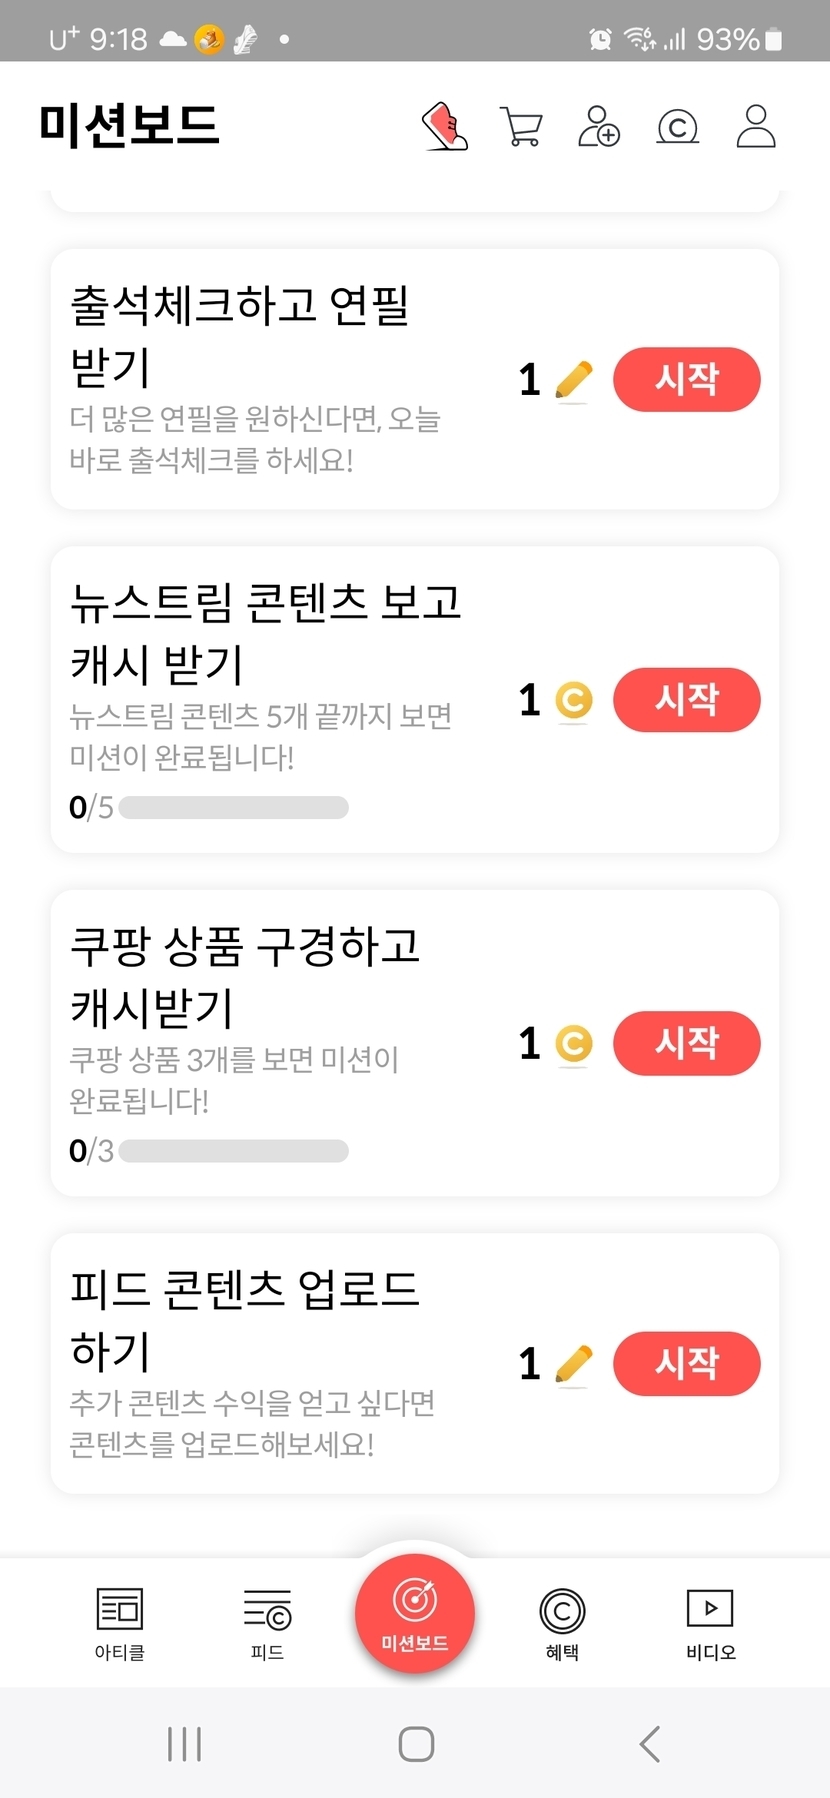Start the 쿠팡 상품 구경 mission
The height and width of the screenshot is (1798, 830).
click(x=686, y=1044)
